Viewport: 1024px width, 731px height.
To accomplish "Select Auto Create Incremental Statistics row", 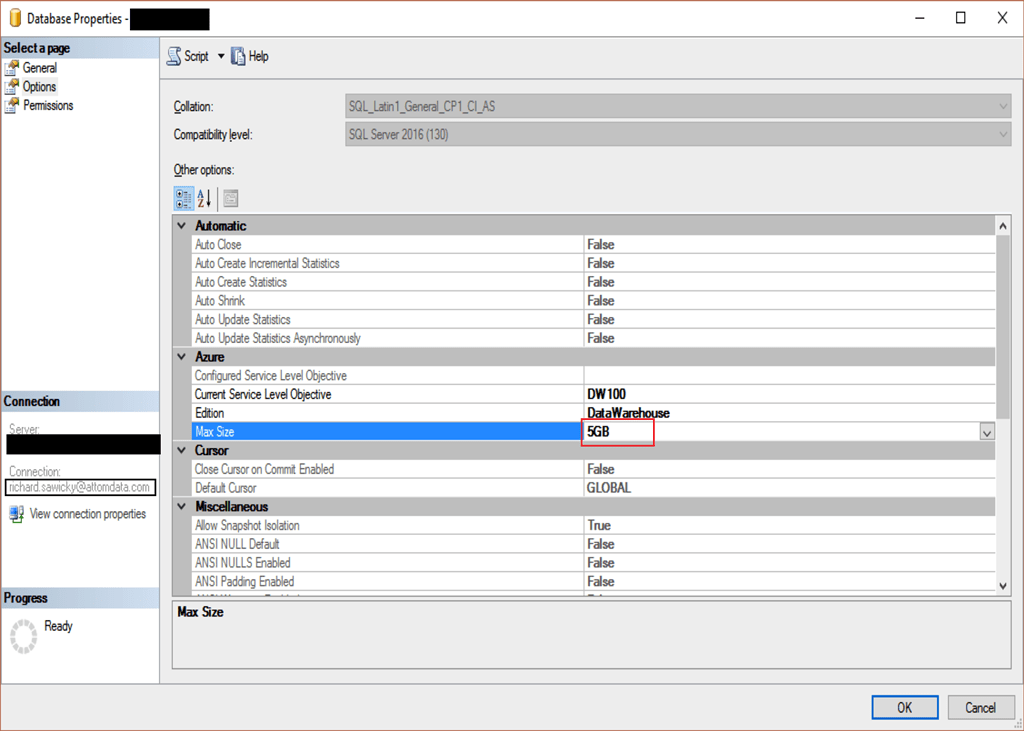I will [593, 263].
